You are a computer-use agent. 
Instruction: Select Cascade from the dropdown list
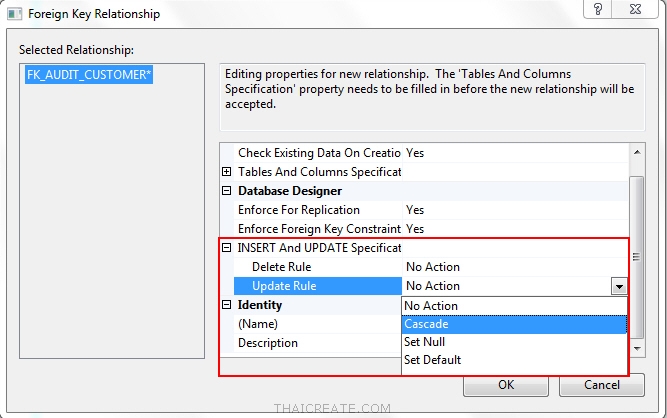(426, 324)
